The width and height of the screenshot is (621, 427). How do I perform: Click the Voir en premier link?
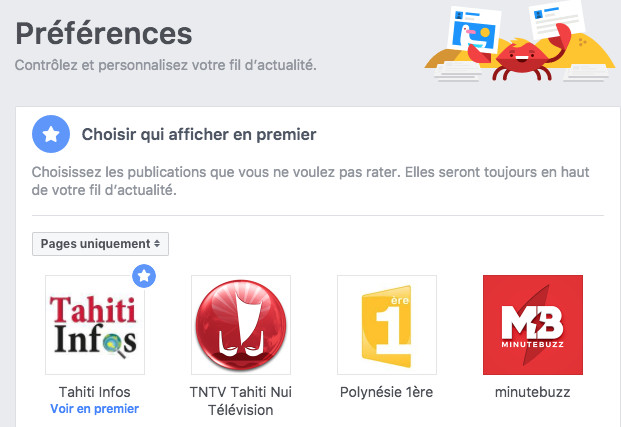(95, 408)
